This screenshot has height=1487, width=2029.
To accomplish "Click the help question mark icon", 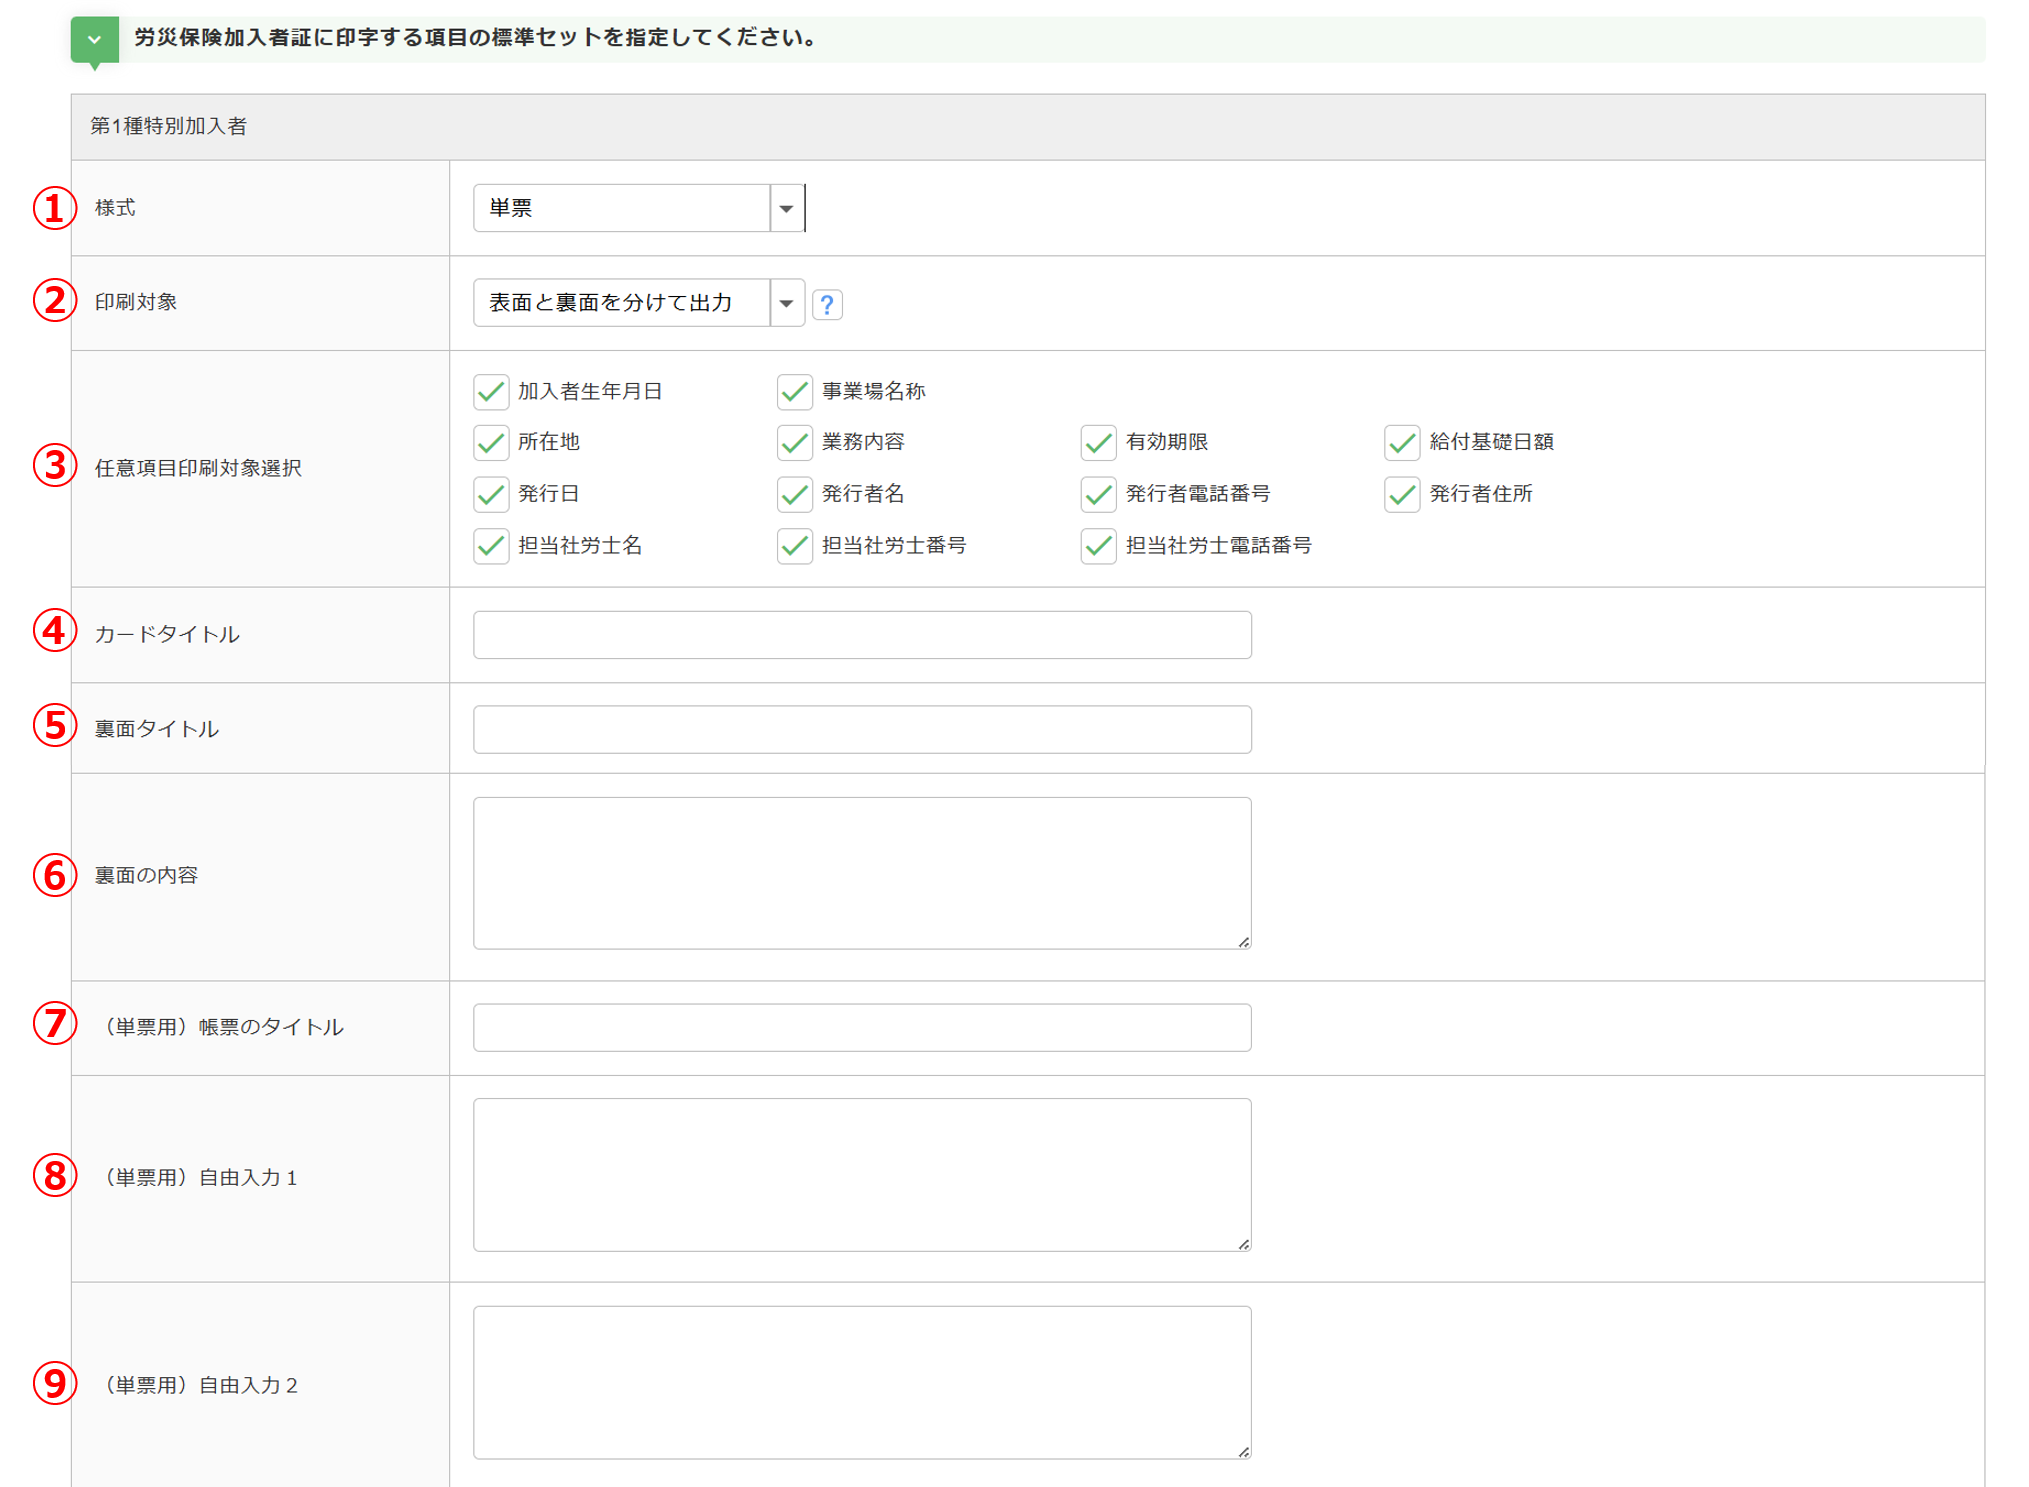I will pyautogui.click(x=827, y=304).
